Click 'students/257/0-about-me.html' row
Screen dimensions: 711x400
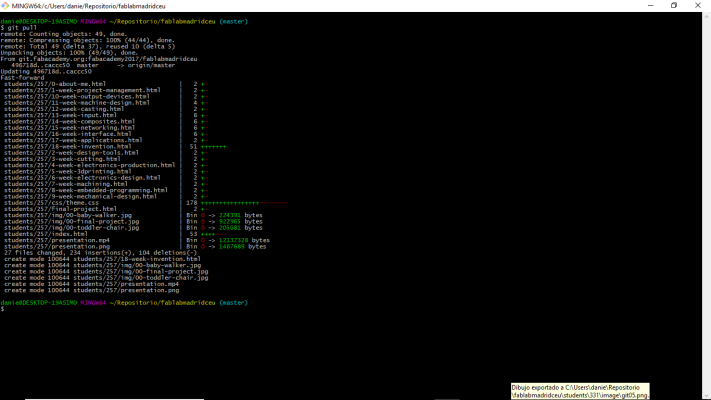pyautogui.click(x=106, y=84)
